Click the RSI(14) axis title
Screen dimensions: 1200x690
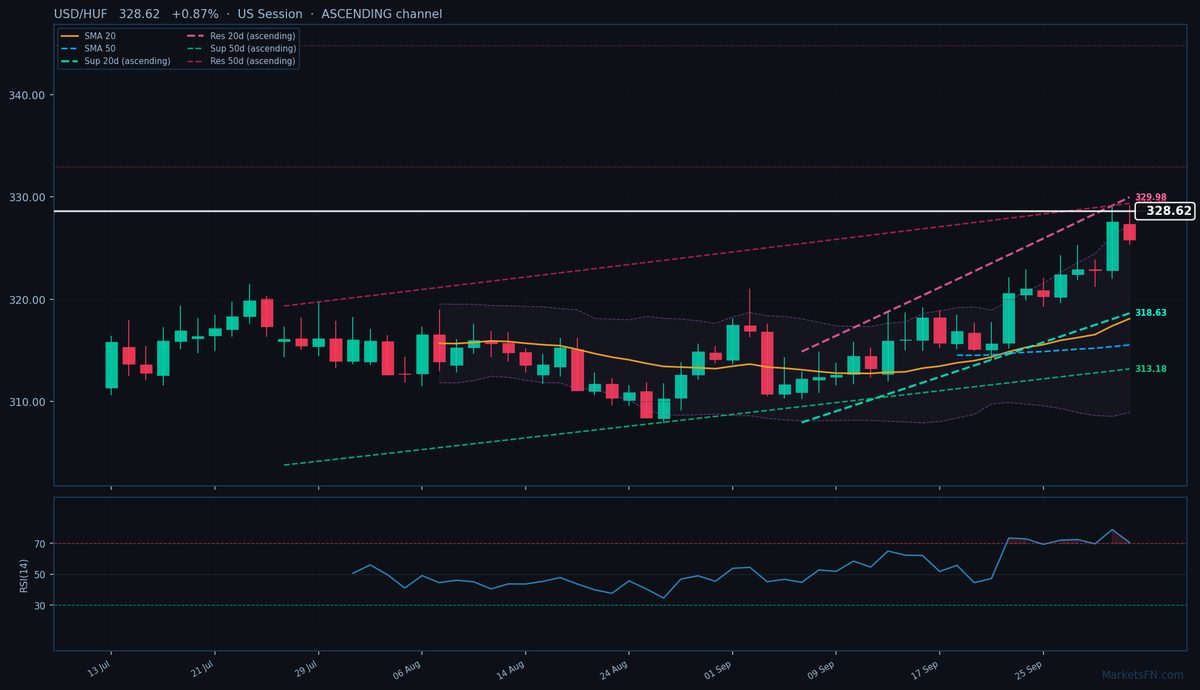22,575
